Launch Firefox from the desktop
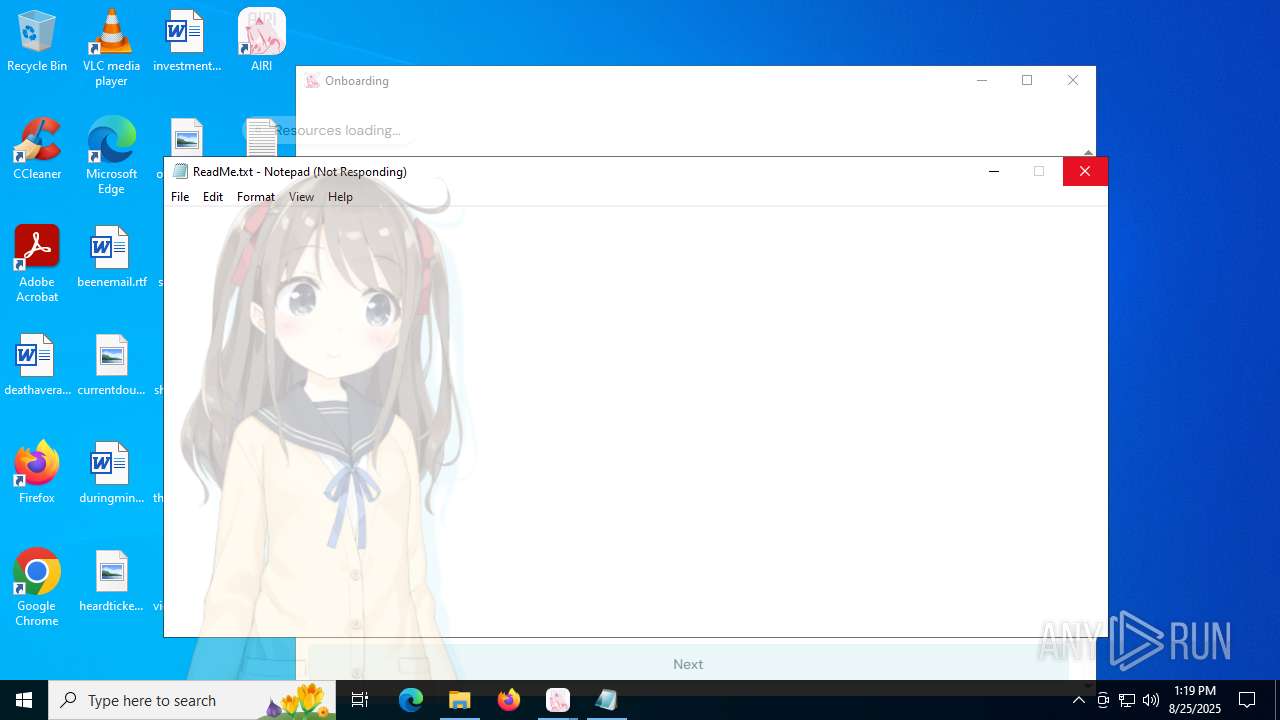Image resolution: width=1280 pixels, height=720 pixels. pyautogui.click(x=37, y=474)
